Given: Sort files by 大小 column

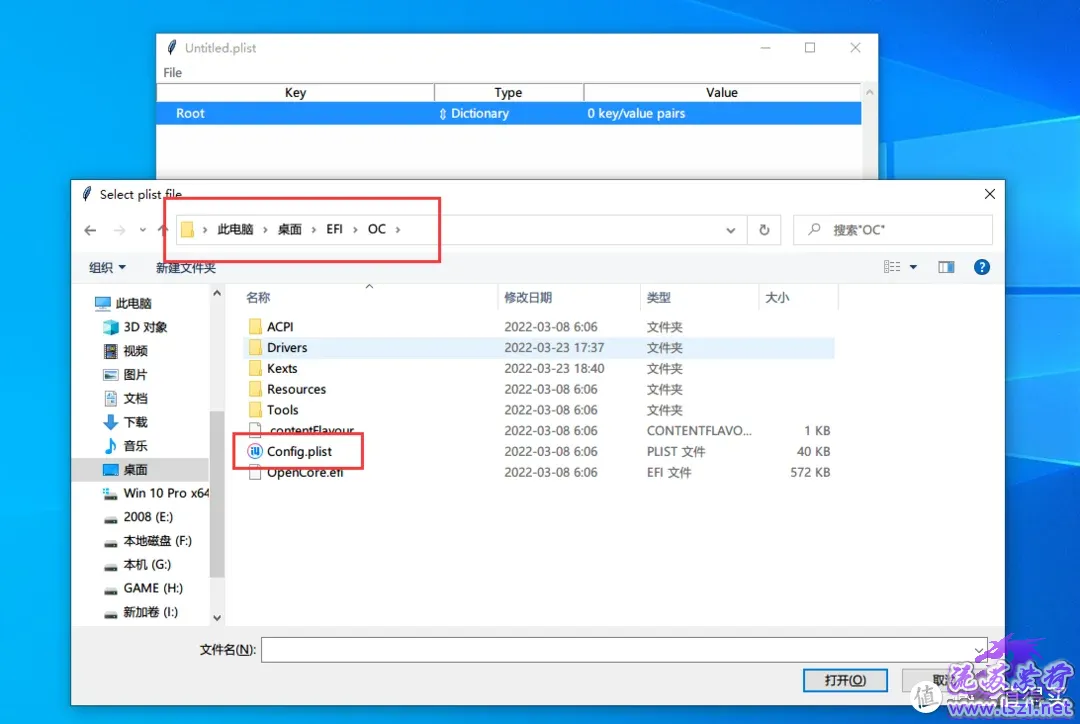Looking at the screenshot, I should tap(777, 298).
